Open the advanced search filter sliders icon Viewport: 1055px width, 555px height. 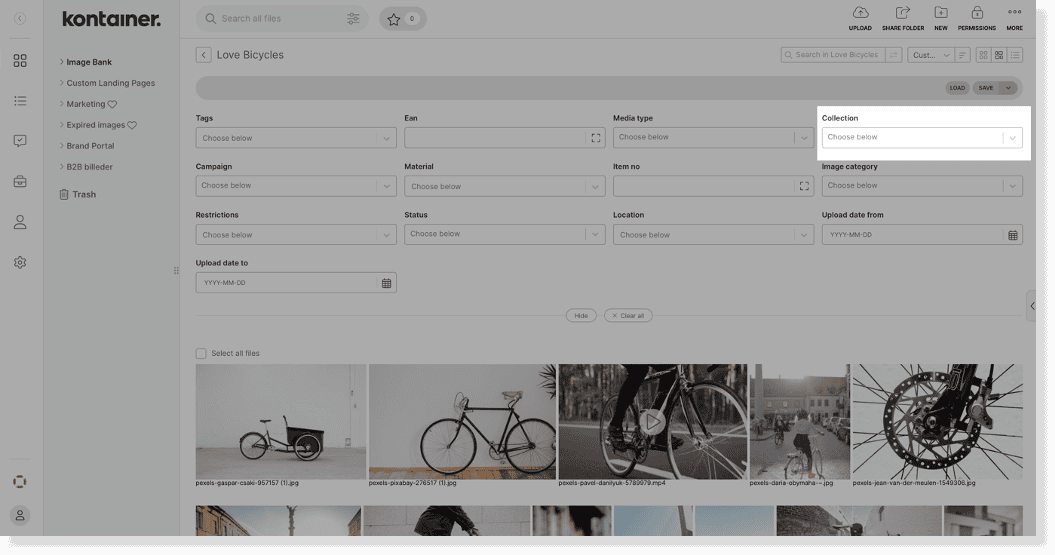click(353, 19)
